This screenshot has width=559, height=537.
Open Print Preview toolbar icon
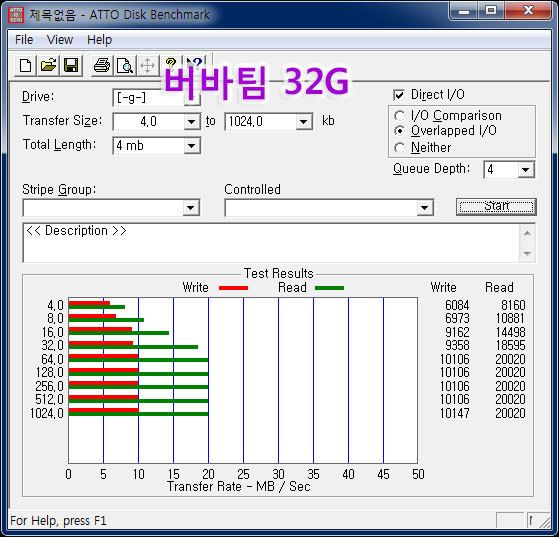[x=125, y=66]
